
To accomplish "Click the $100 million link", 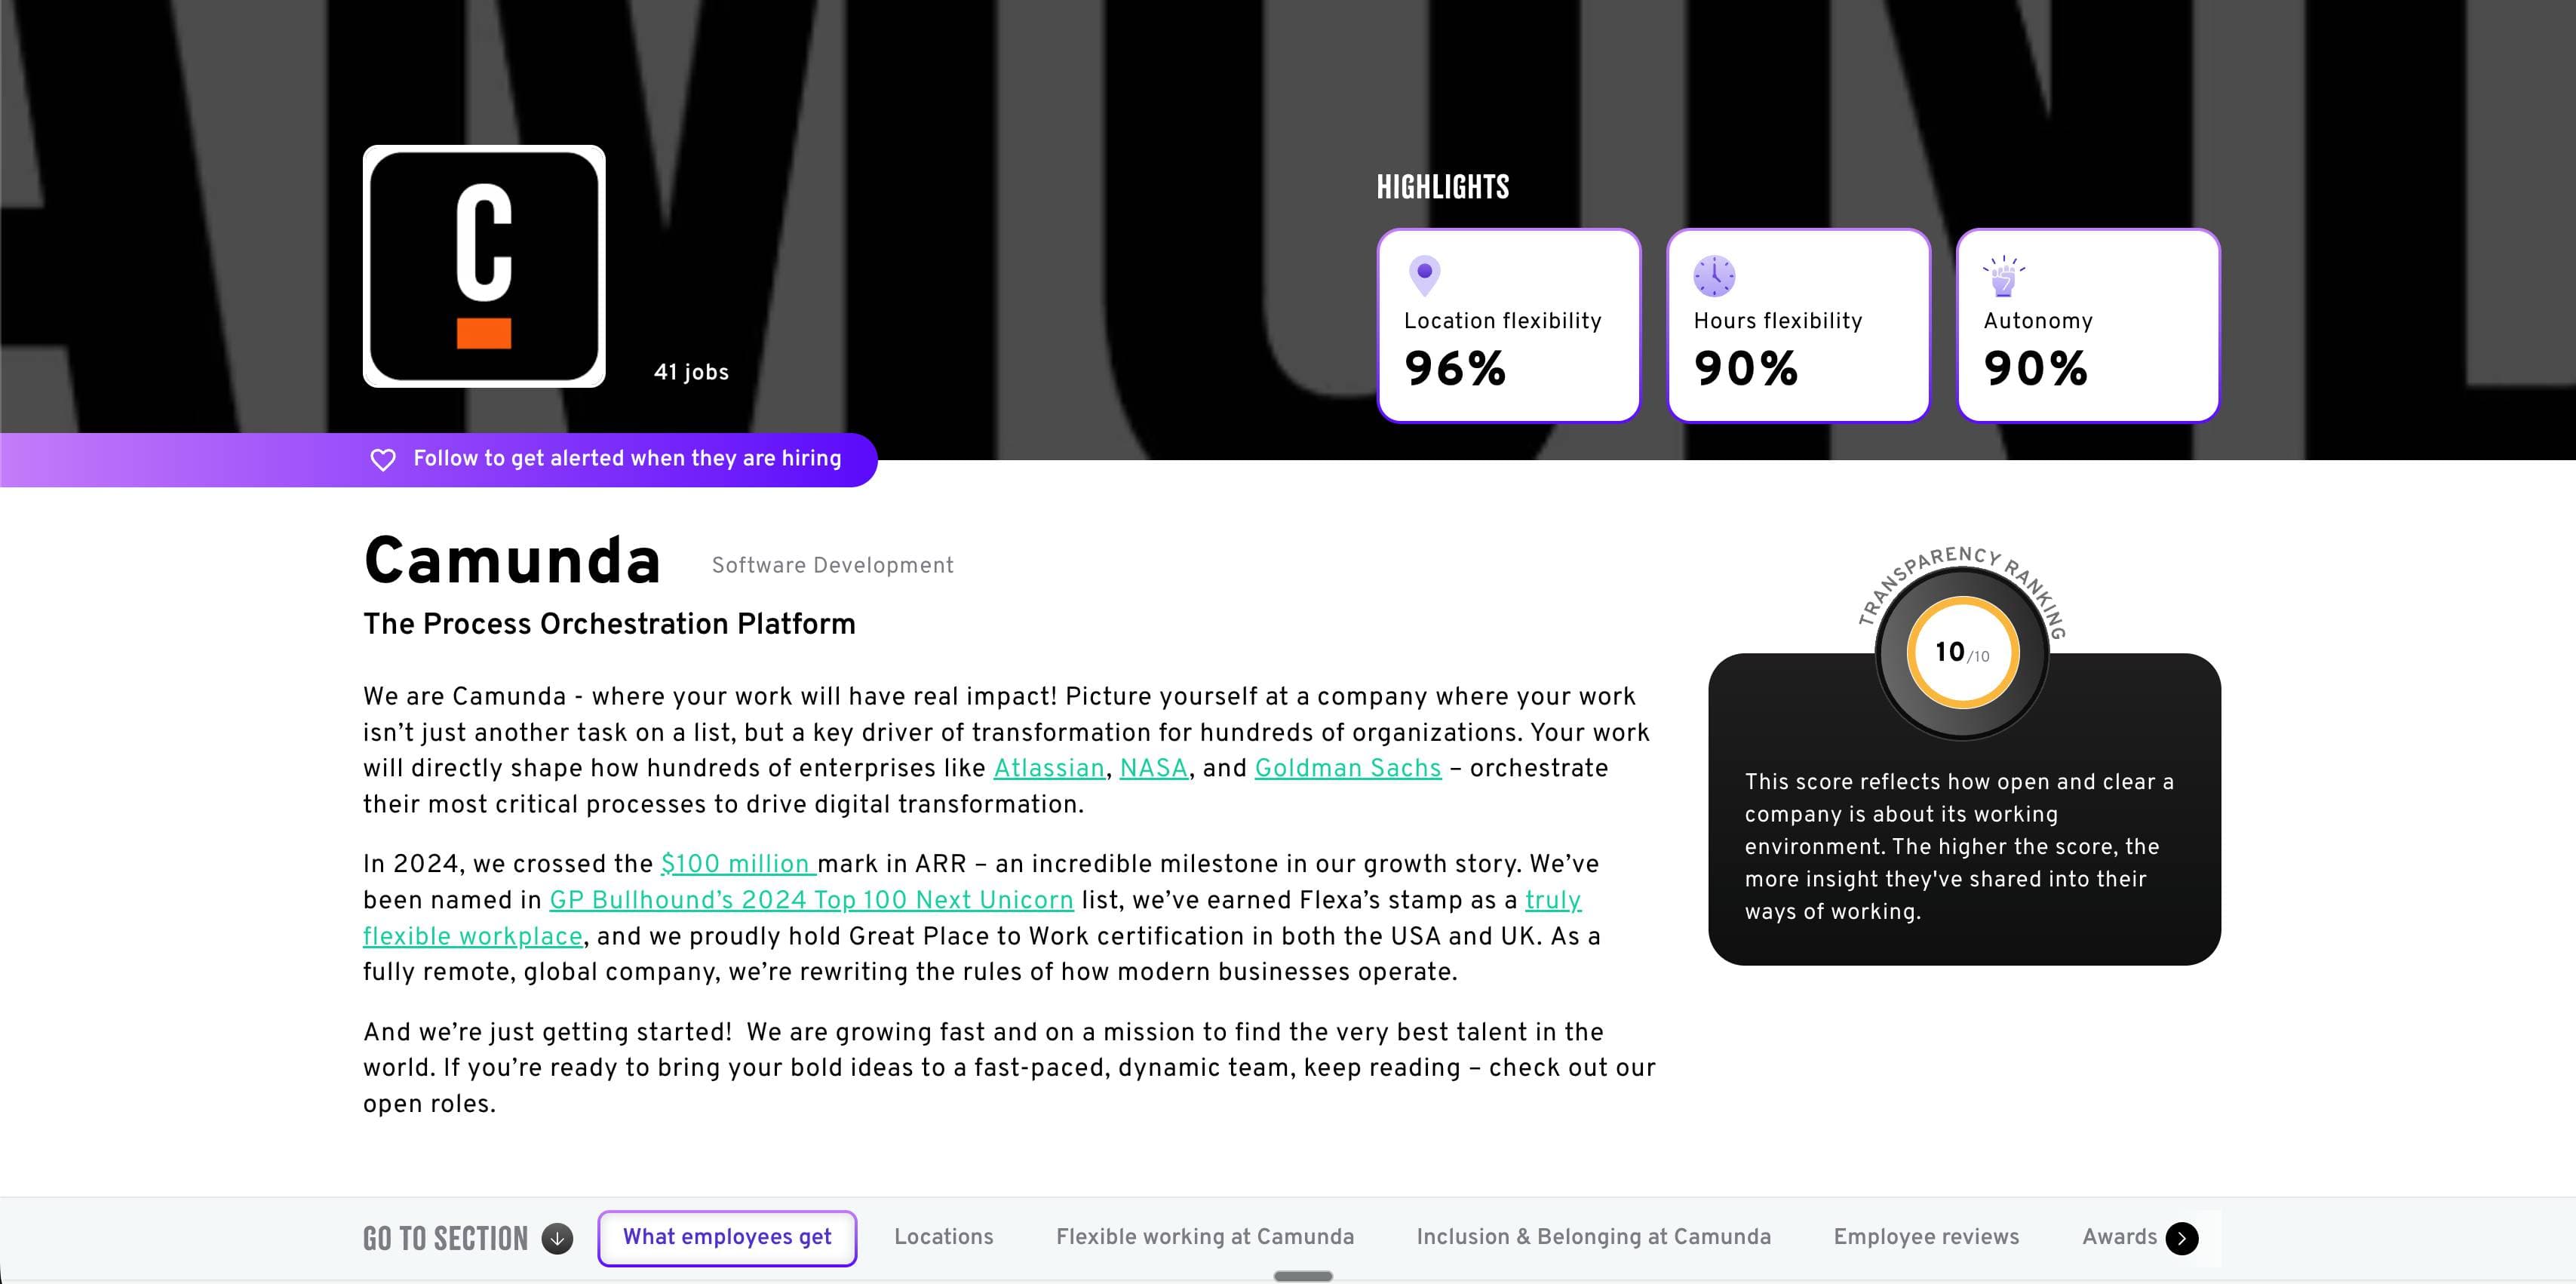I will point(737,864).
